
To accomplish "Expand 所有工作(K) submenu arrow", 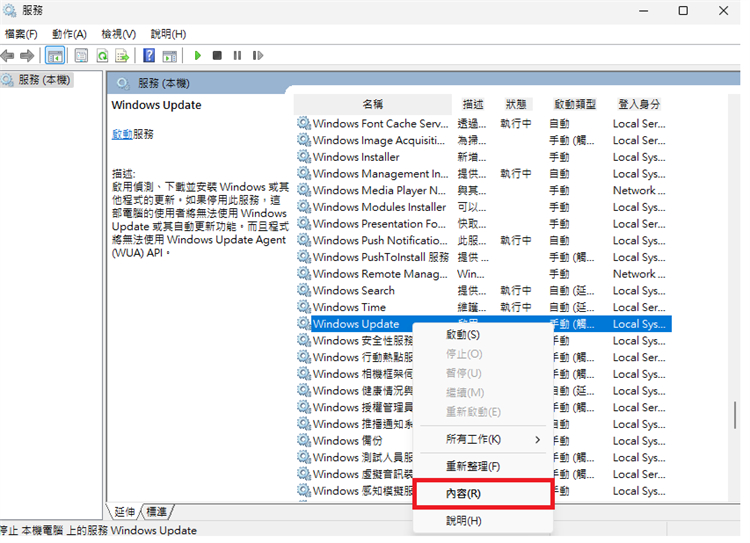I will click(538, 440).
